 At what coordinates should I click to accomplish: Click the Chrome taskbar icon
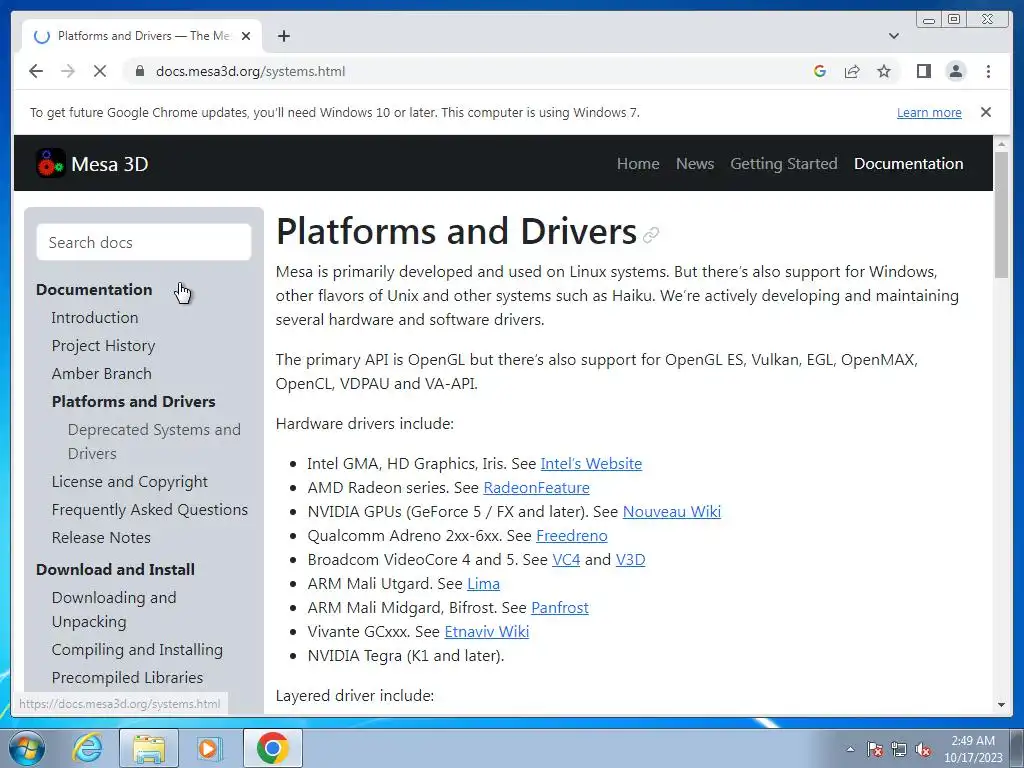(272, 748)
